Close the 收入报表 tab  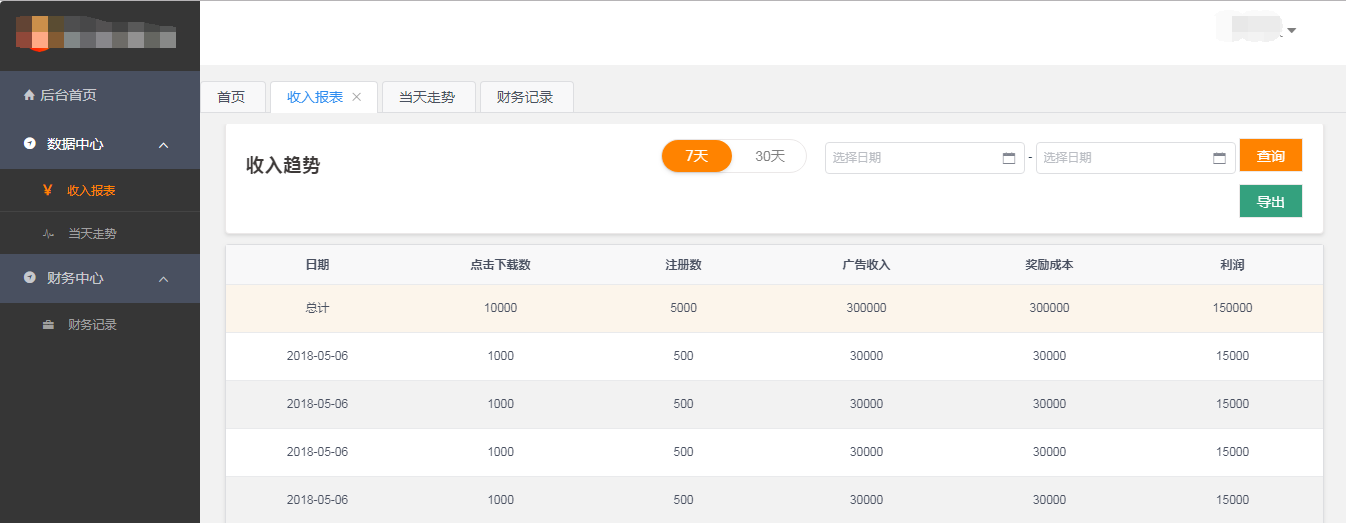coord(357,97)
